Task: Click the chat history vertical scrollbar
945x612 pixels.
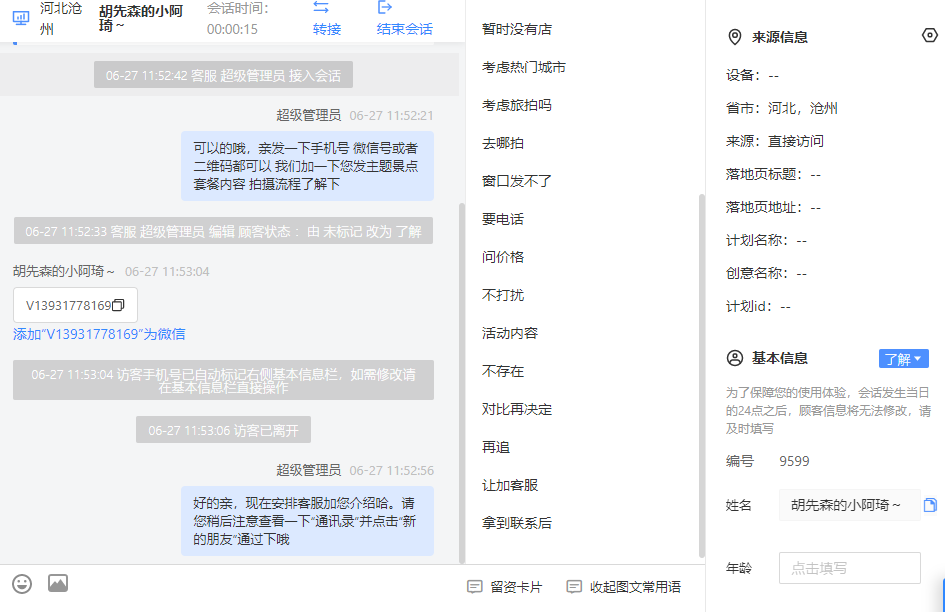Action: (462, 383)
